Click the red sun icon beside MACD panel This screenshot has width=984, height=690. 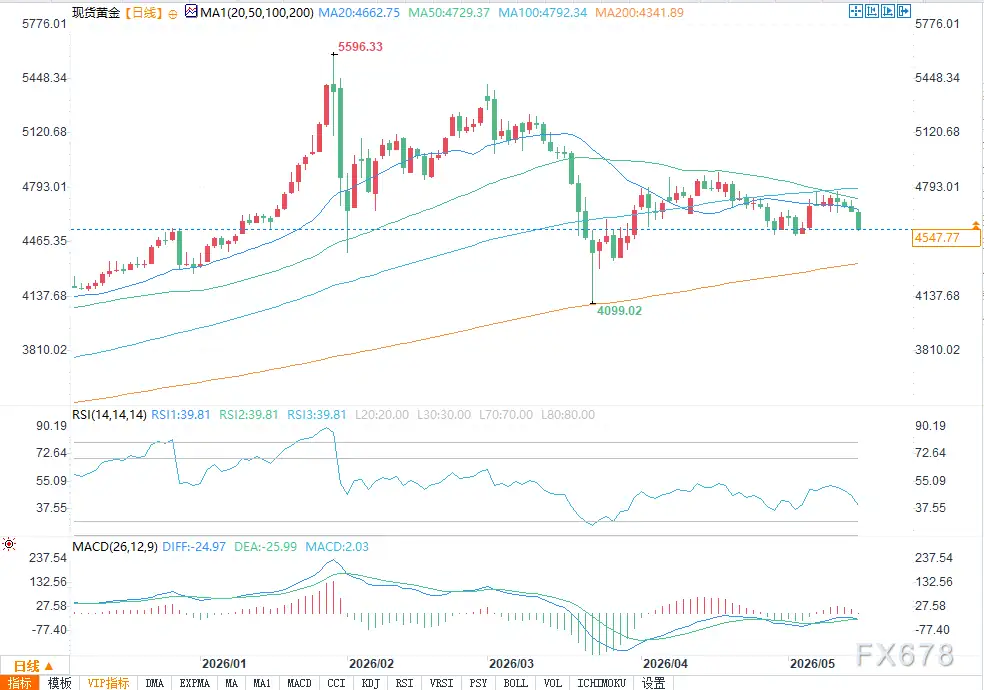click(x=9, y=544)
